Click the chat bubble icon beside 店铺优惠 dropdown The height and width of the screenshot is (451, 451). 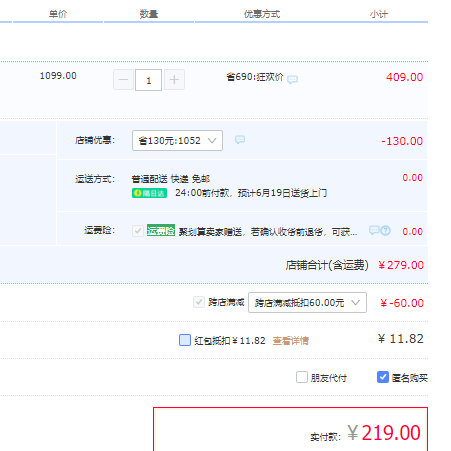(x=240, y=140)
